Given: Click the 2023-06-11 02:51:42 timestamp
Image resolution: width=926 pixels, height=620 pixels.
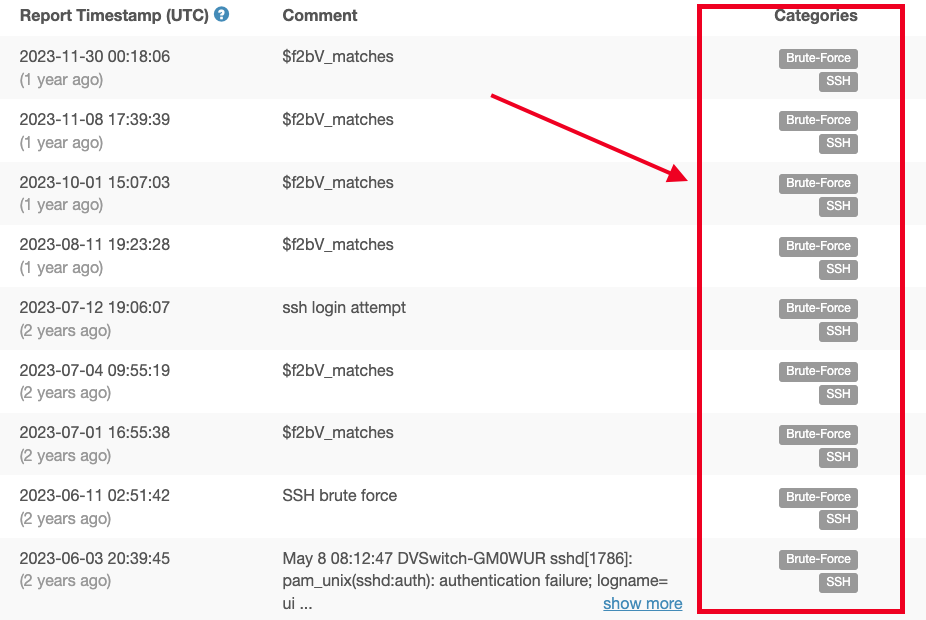Looking at the screenshot, I should tap(94, 495).
